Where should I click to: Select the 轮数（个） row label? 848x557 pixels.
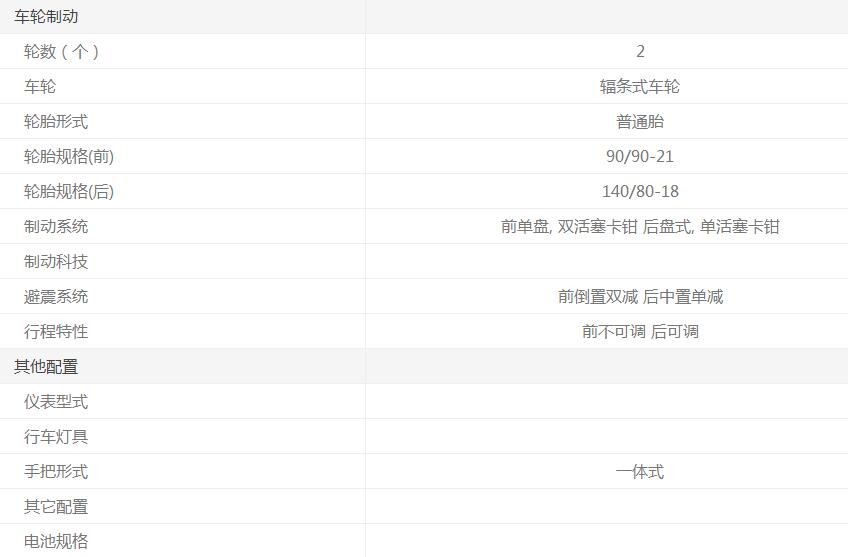point(62,52)
